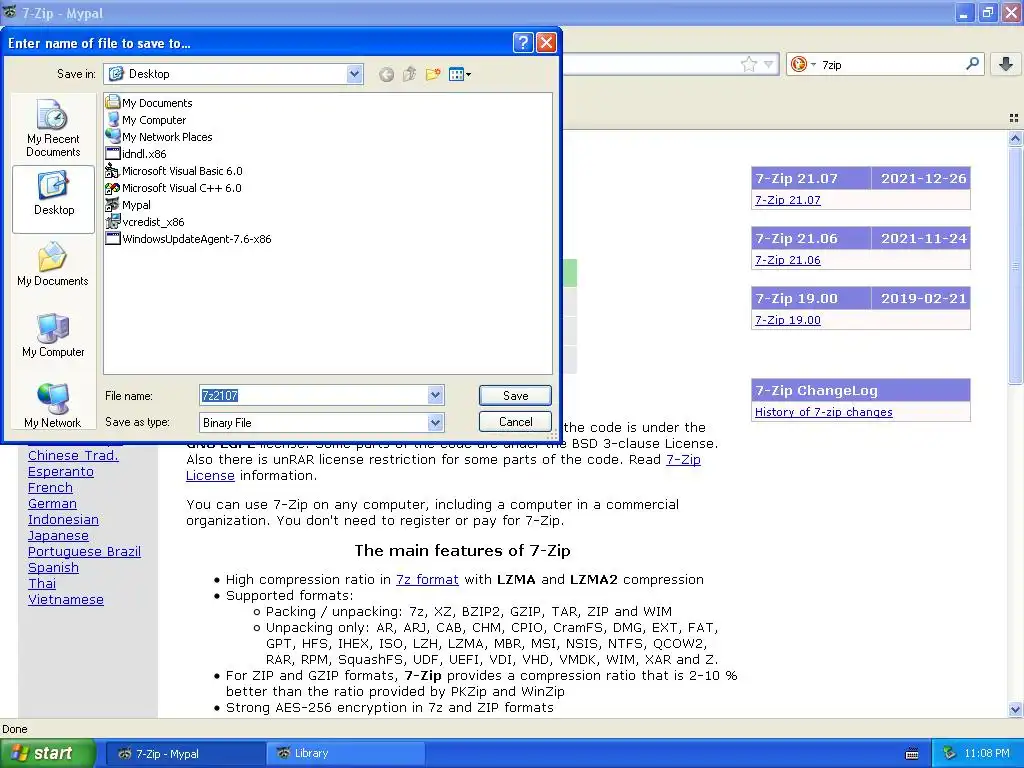1024x768 pixels.
Task: Open search engine selector icon
Action: click(x=803, y=64)
